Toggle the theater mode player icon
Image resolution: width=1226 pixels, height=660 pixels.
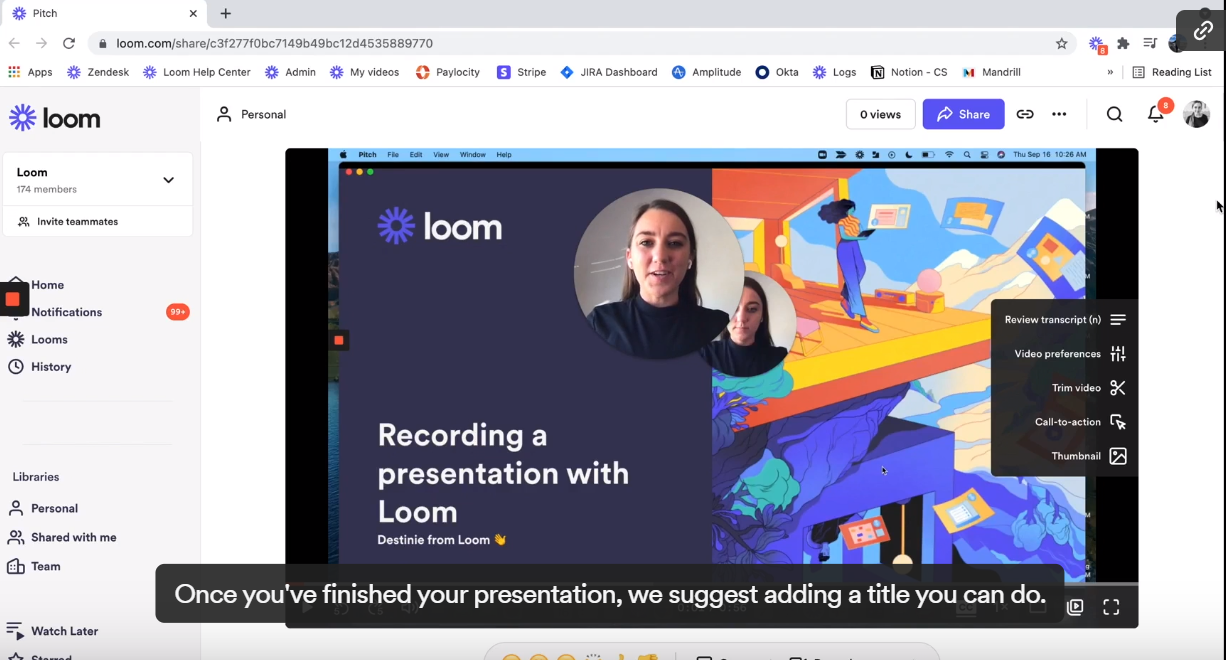1075,607
